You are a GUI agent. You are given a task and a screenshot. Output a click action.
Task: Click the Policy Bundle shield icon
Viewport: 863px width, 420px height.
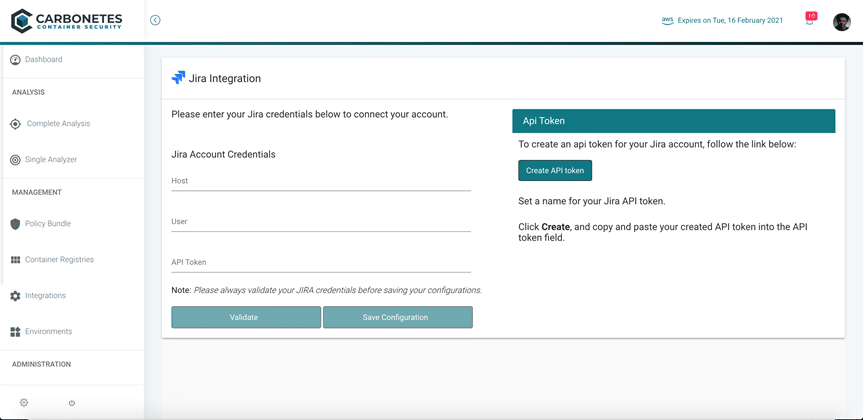15,224
